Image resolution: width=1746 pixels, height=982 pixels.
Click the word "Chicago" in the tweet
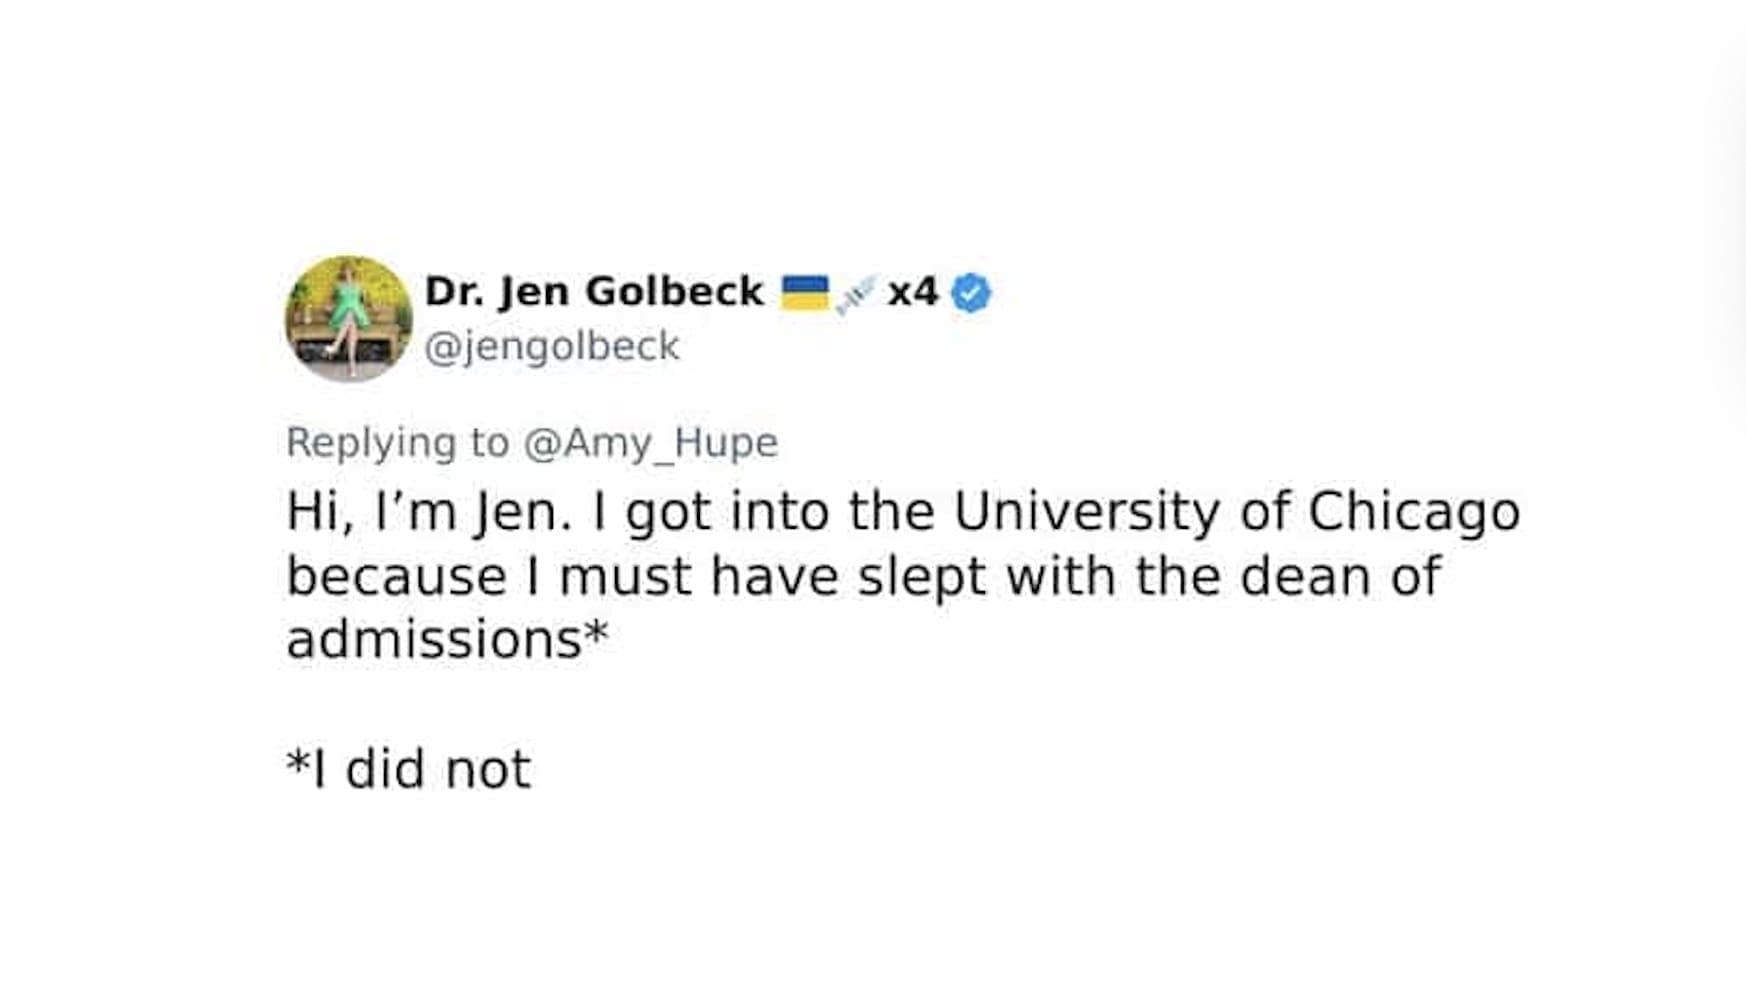tap(1414, 512)
